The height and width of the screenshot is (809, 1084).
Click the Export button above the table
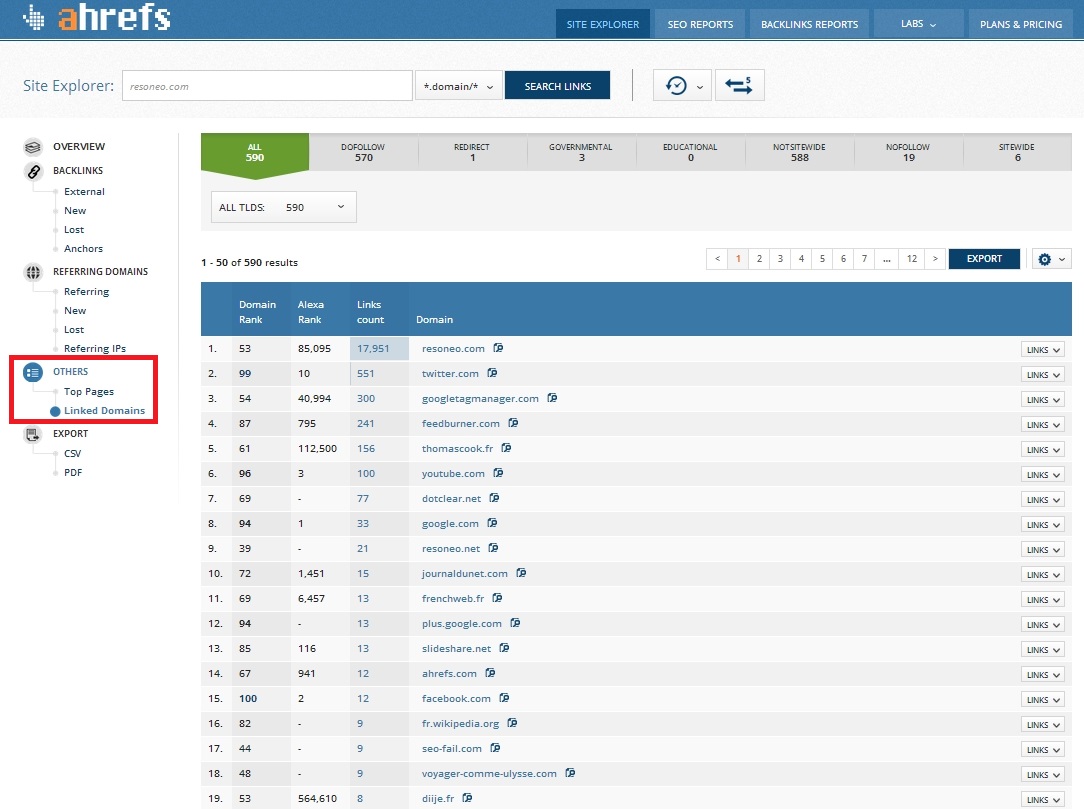coord(984,259)
